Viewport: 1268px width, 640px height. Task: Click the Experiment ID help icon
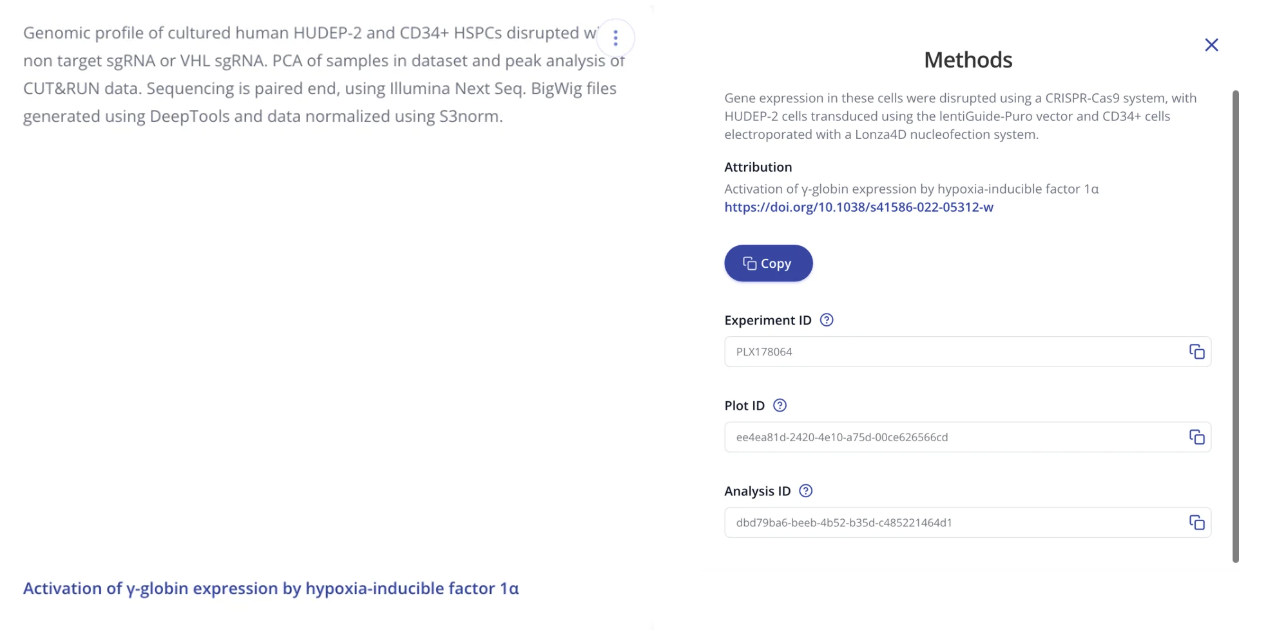pyautogui.click(x=826, y=321)
